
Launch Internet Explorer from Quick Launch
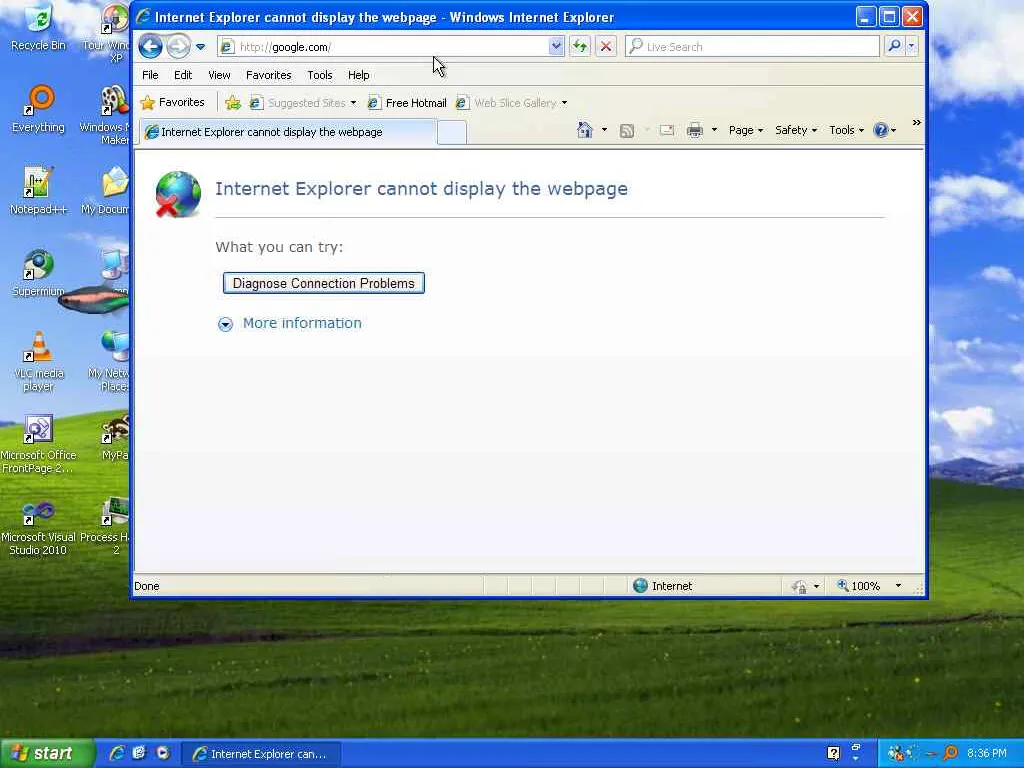[117, 753]
